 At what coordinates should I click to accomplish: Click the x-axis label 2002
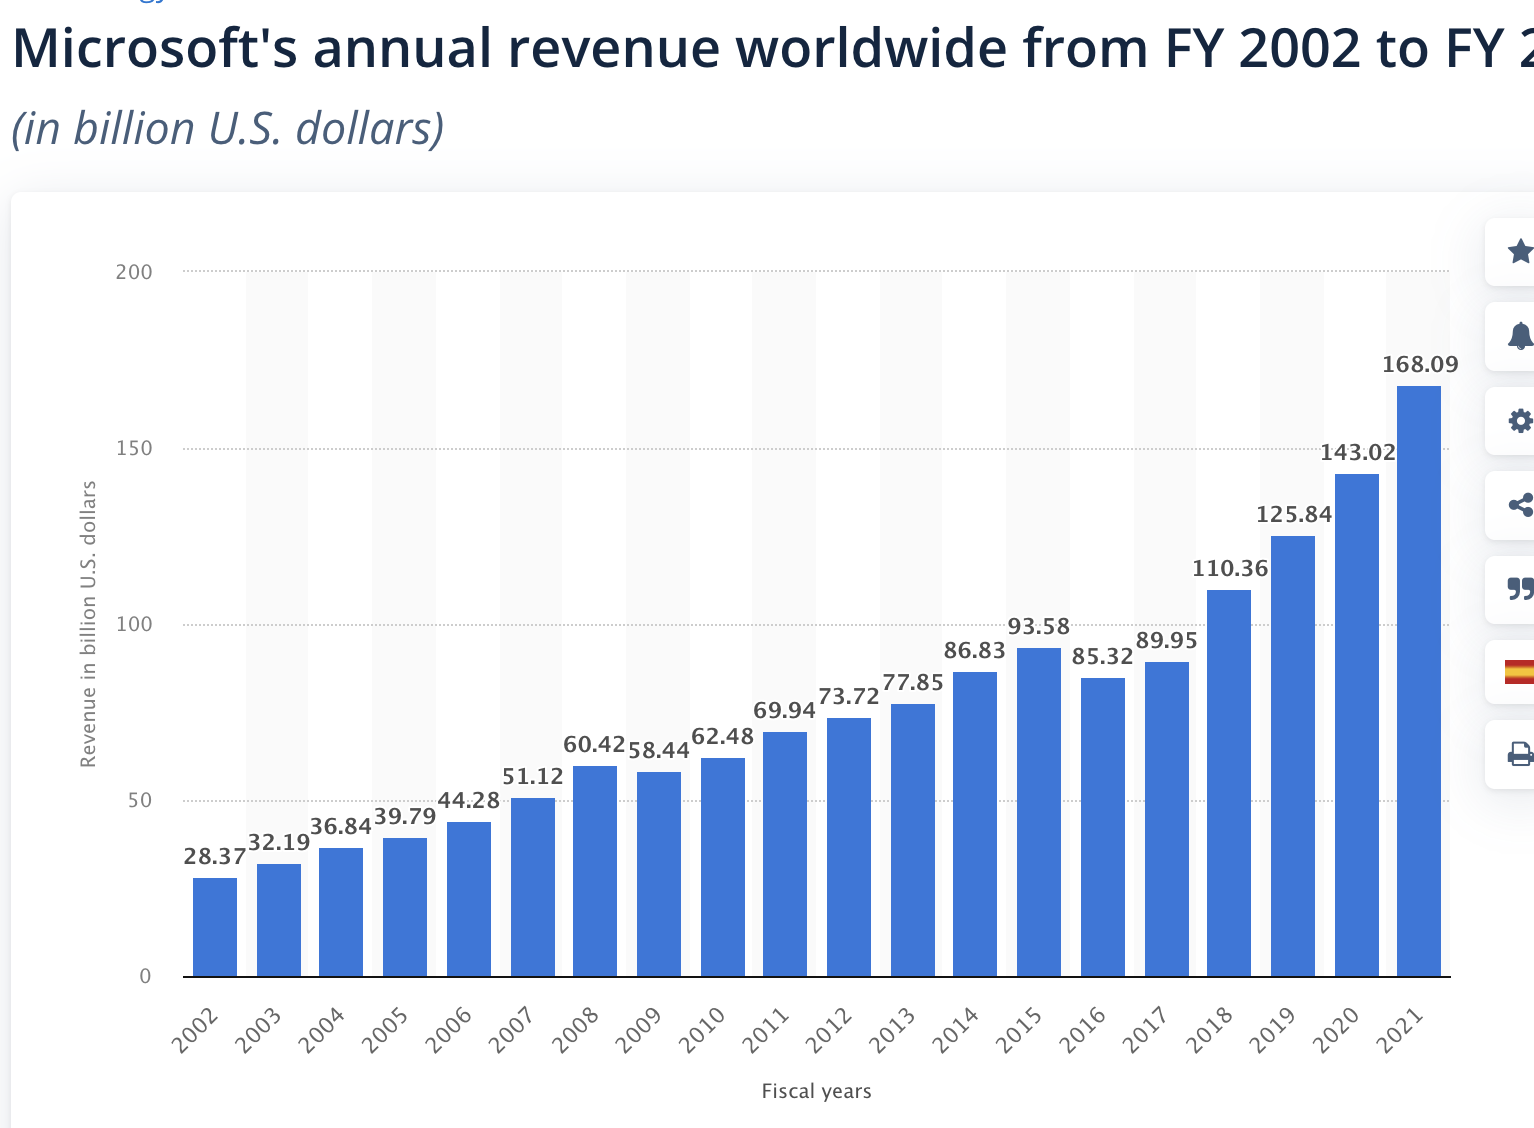point(195,1030)
